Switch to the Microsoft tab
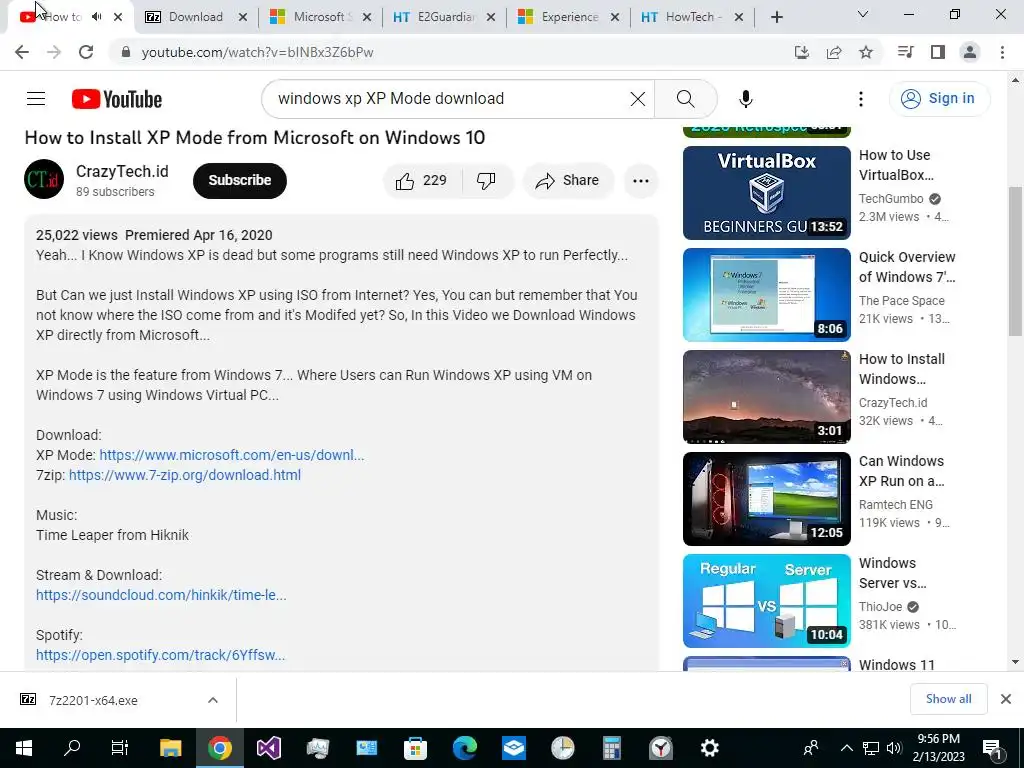Viewport: 1024px width, 768px height. pos(319,17)
